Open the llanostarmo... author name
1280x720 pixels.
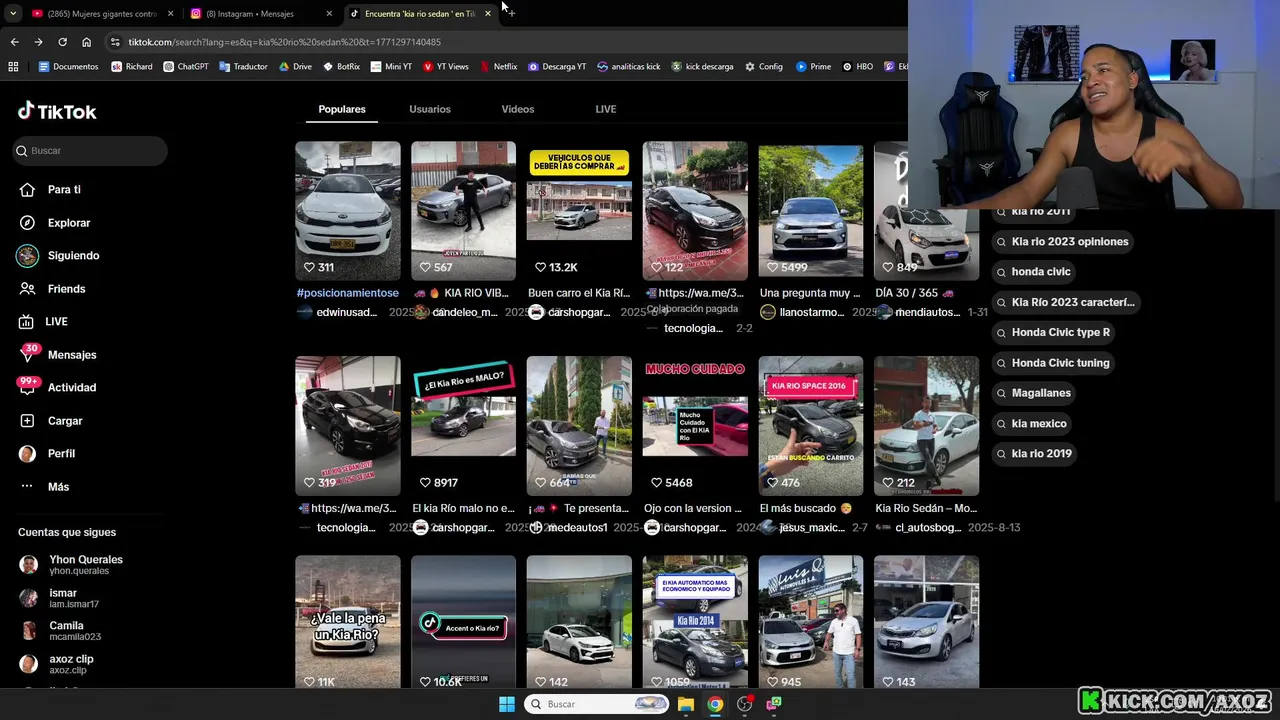pos(813,312)
